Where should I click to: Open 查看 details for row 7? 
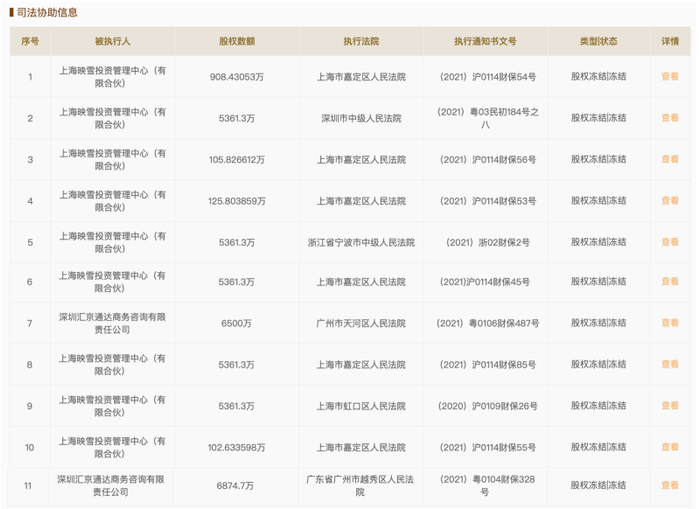point(670,323)
